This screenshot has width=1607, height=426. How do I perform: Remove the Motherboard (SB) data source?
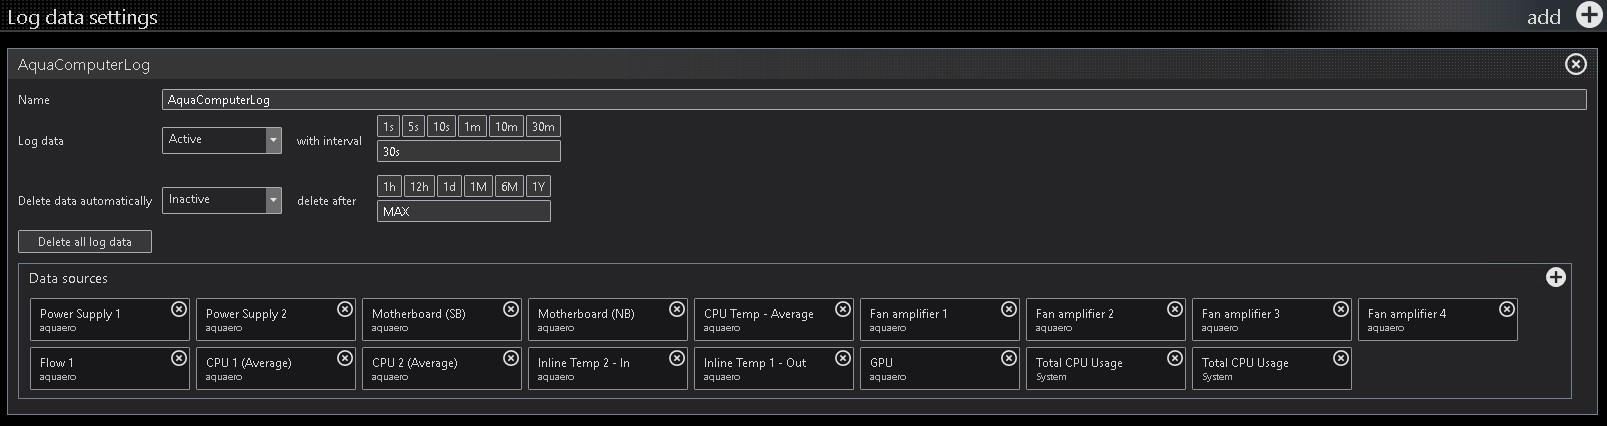click(x=511, y=309)
